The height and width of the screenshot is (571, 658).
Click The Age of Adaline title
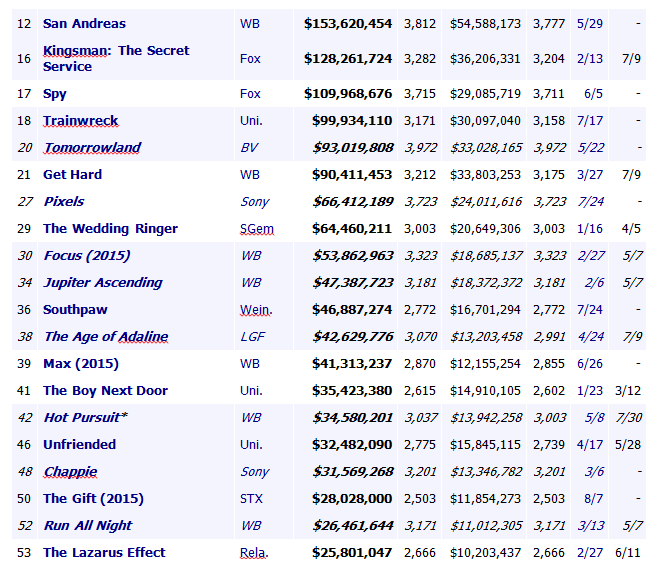pos(105,337)
